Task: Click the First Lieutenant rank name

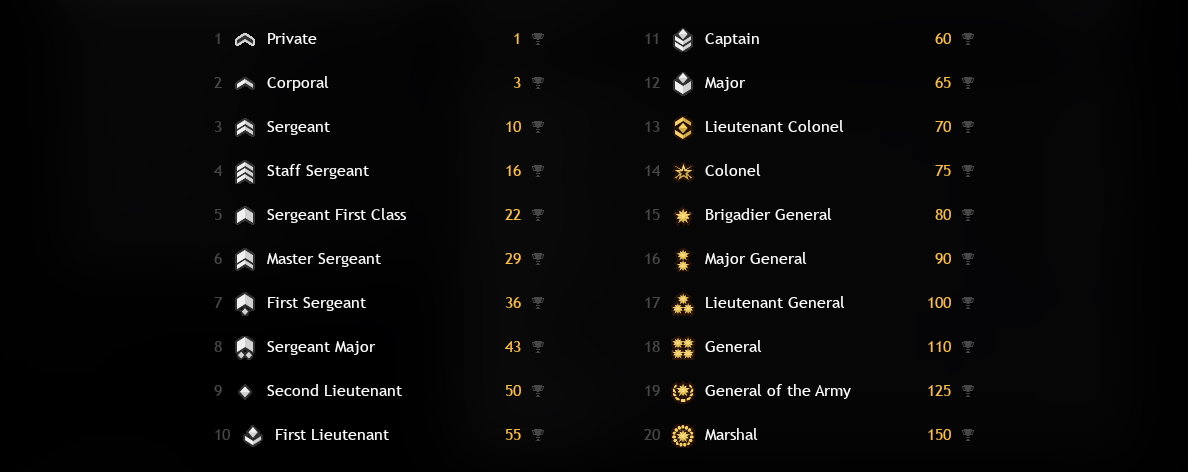Action: point(332,435)
